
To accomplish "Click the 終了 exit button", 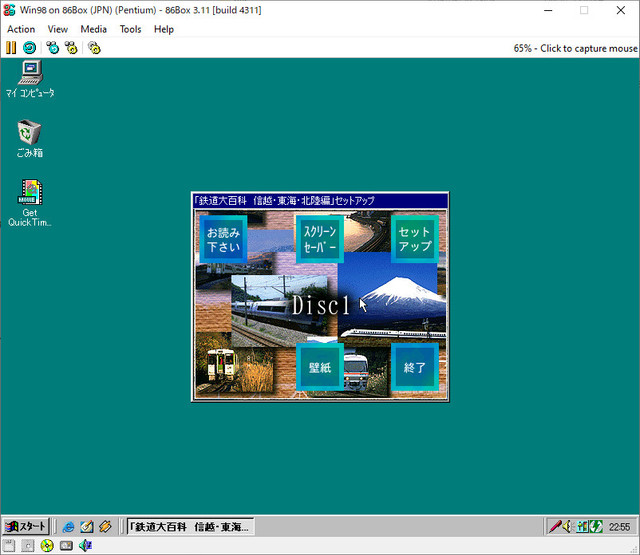I will pos(415,367).
